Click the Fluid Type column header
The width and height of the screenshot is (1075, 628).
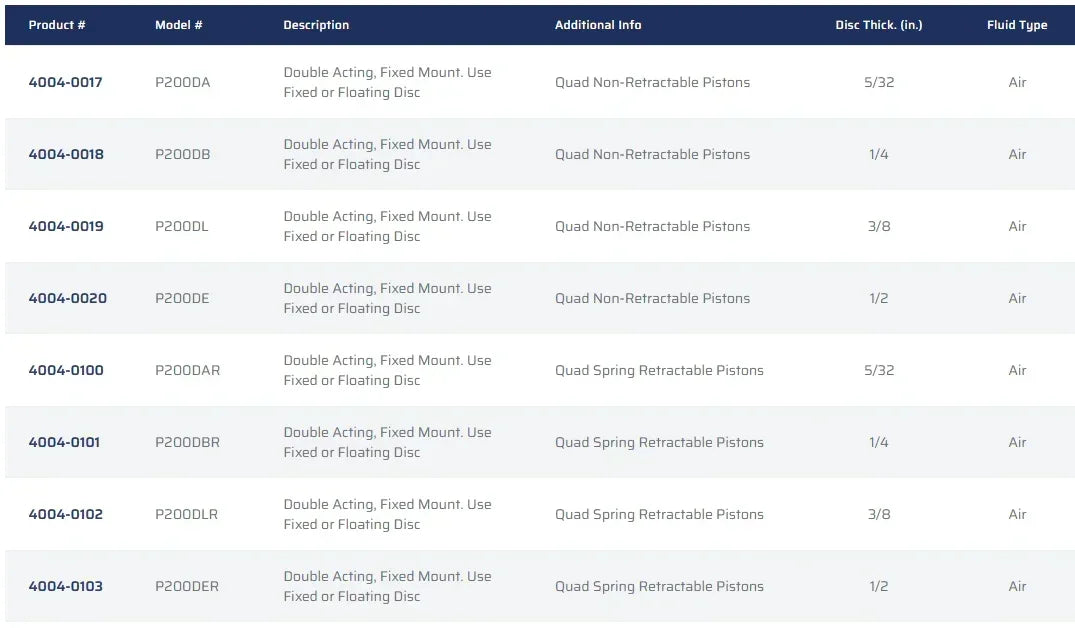1017,25
